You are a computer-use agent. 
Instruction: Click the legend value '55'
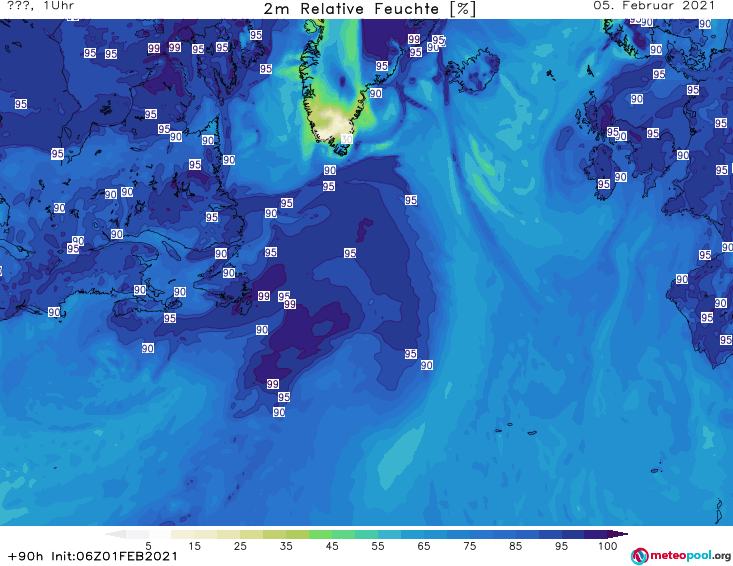click(x=378, y=546)
